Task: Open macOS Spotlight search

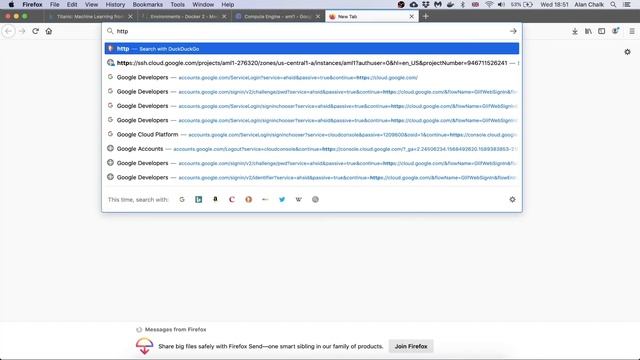Action: click(x=613, y=4)
